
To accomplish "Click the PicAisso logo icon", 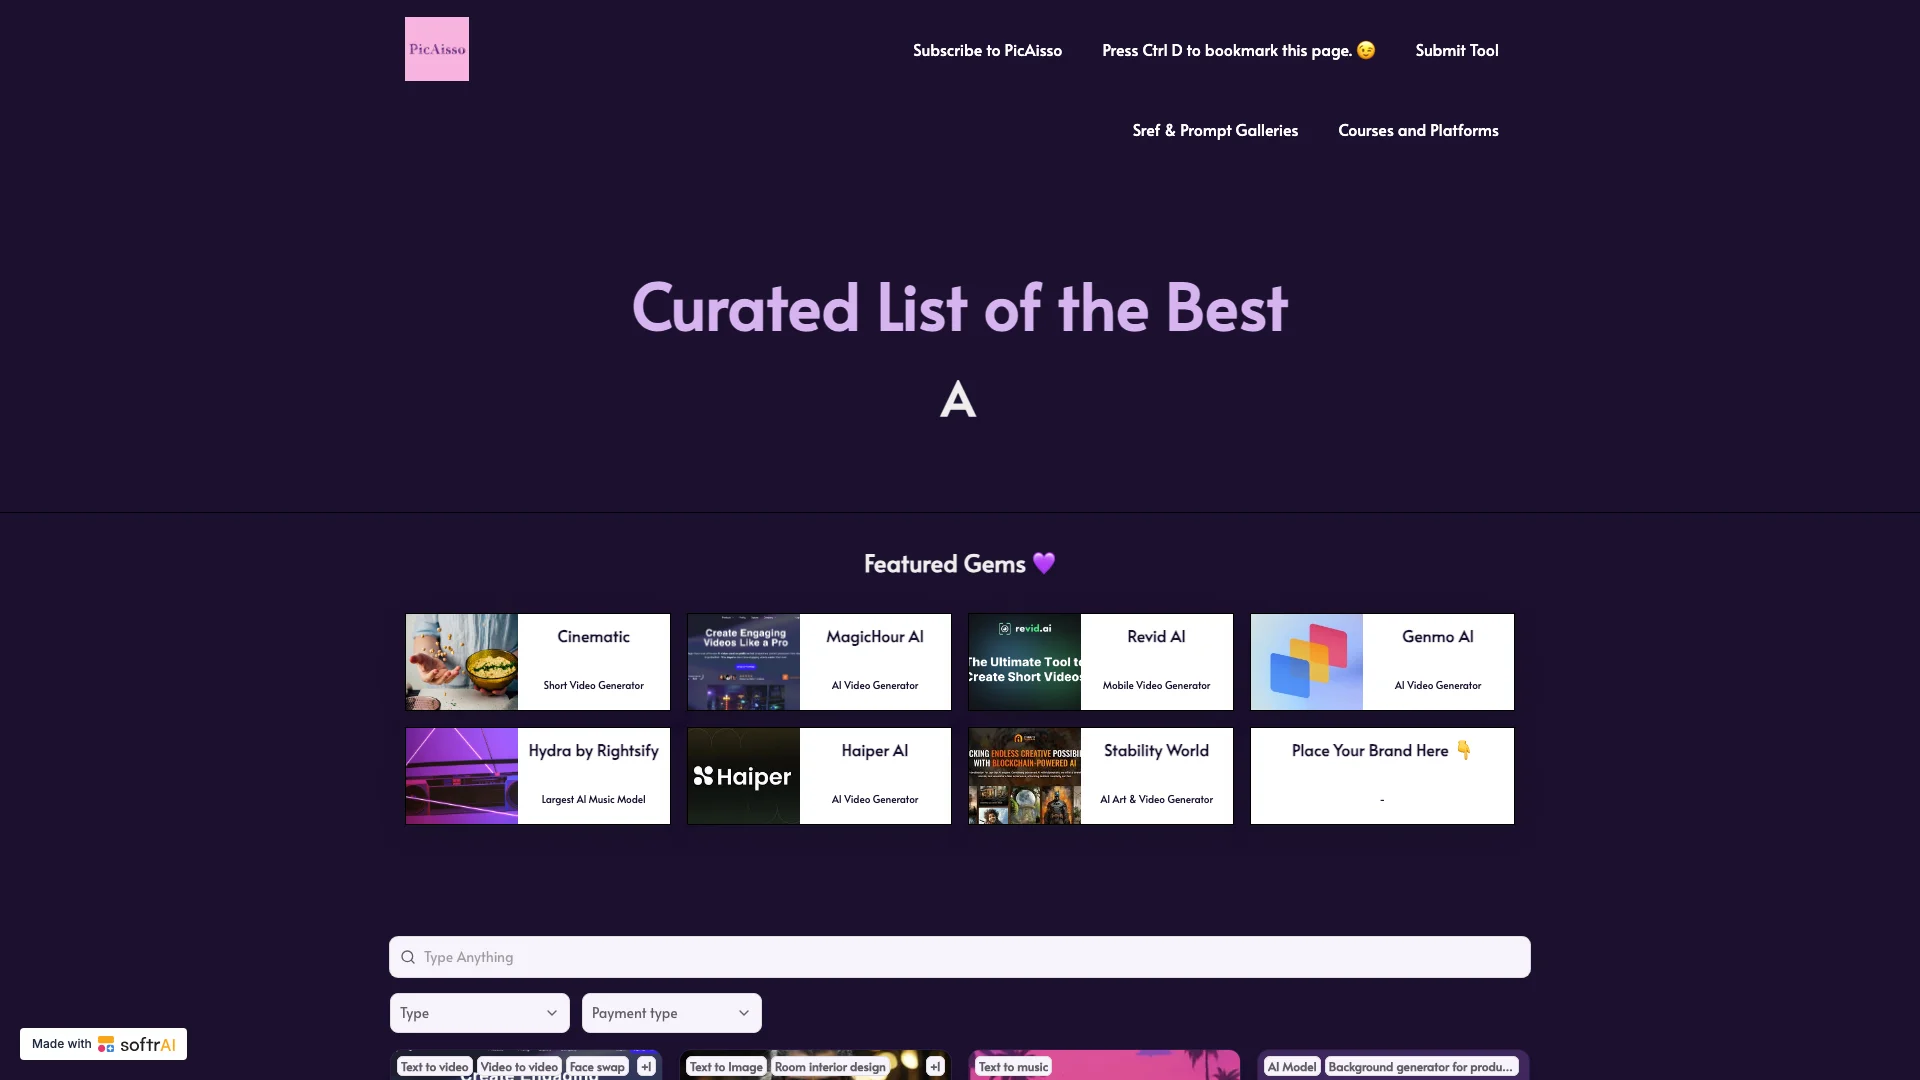I will [x=436, y=49].
